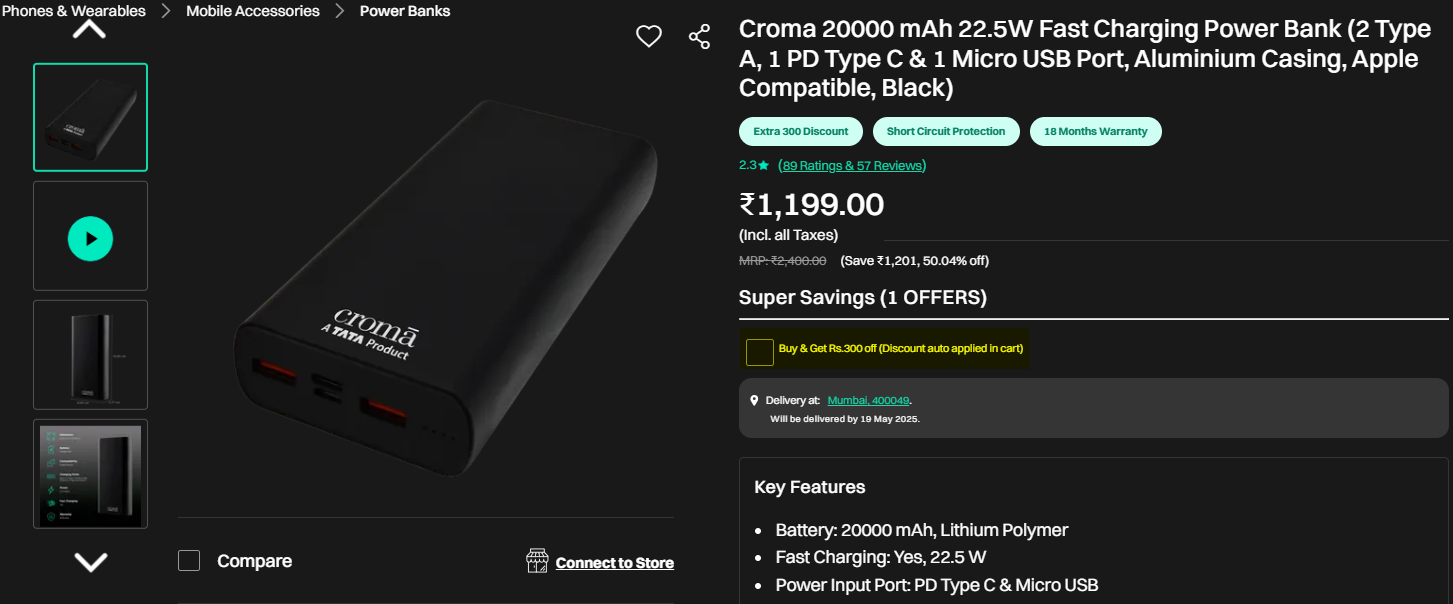
Task: Click the location pin icon near Delivery at
Action: pos(755,400)
